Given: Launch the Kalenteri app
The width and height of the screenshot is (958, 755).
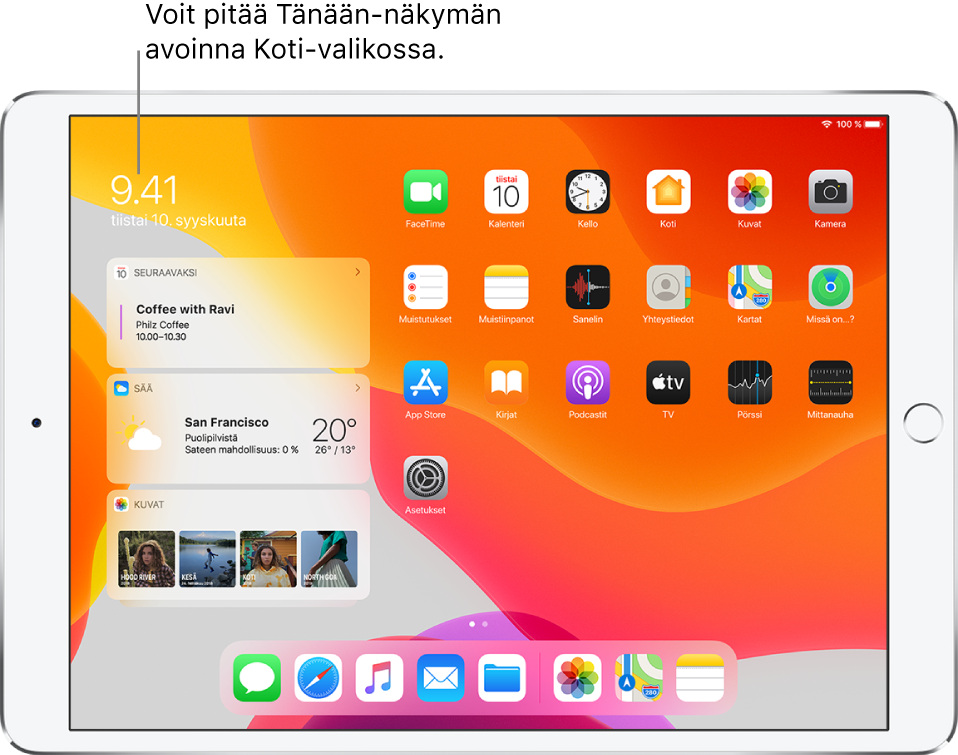Looking at the screenshot, I should coord(506,191).
